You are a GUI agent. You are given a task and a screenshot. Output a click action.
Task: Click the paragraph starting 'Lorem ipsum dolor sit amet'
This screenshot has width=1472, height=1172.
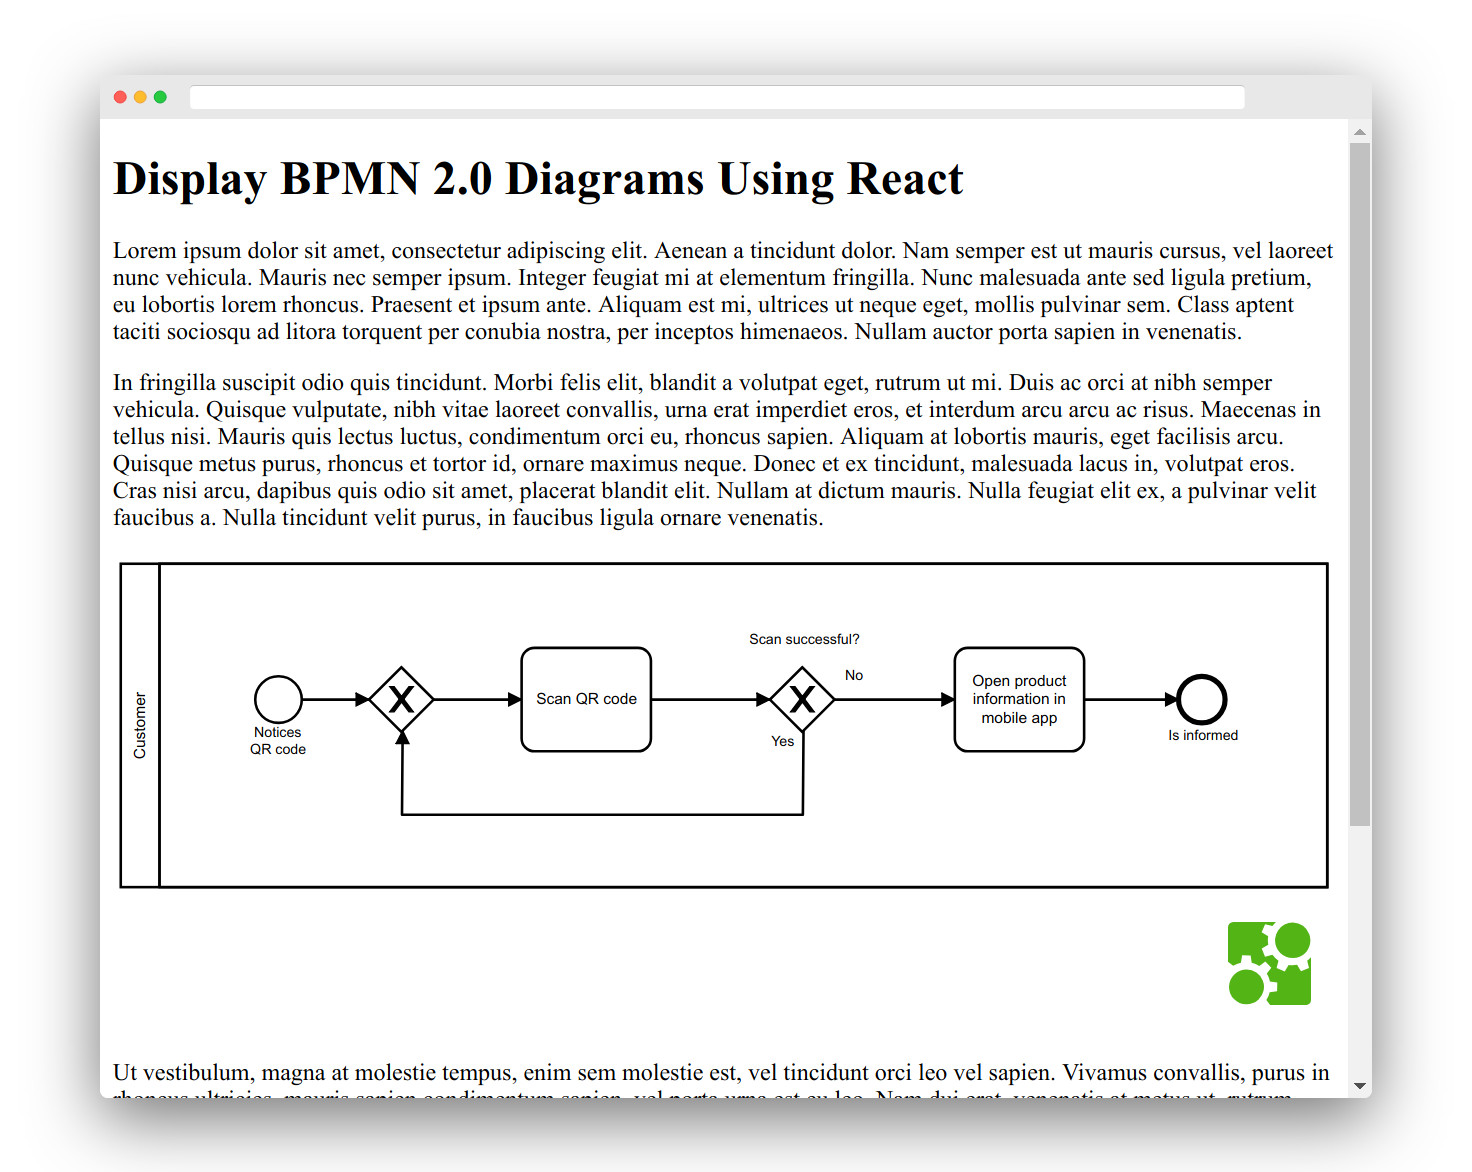point(723,291)
